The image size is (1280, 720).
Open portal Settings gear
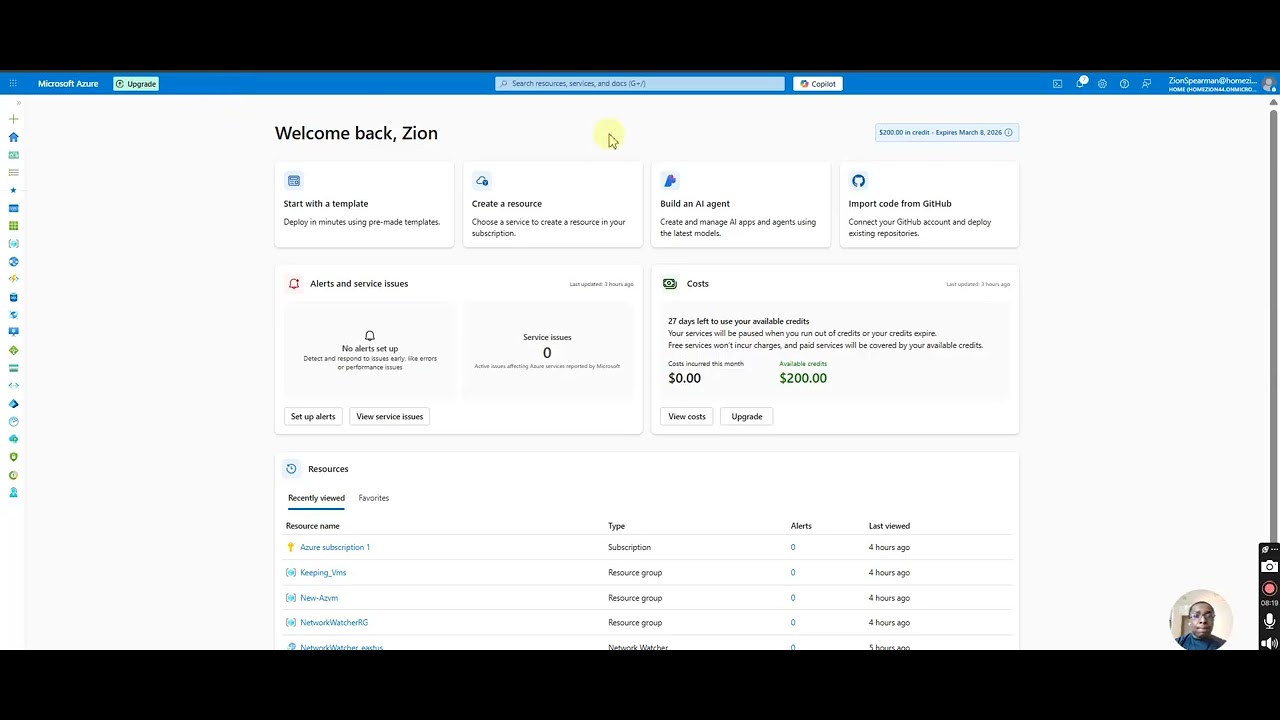click(1102, 84)
